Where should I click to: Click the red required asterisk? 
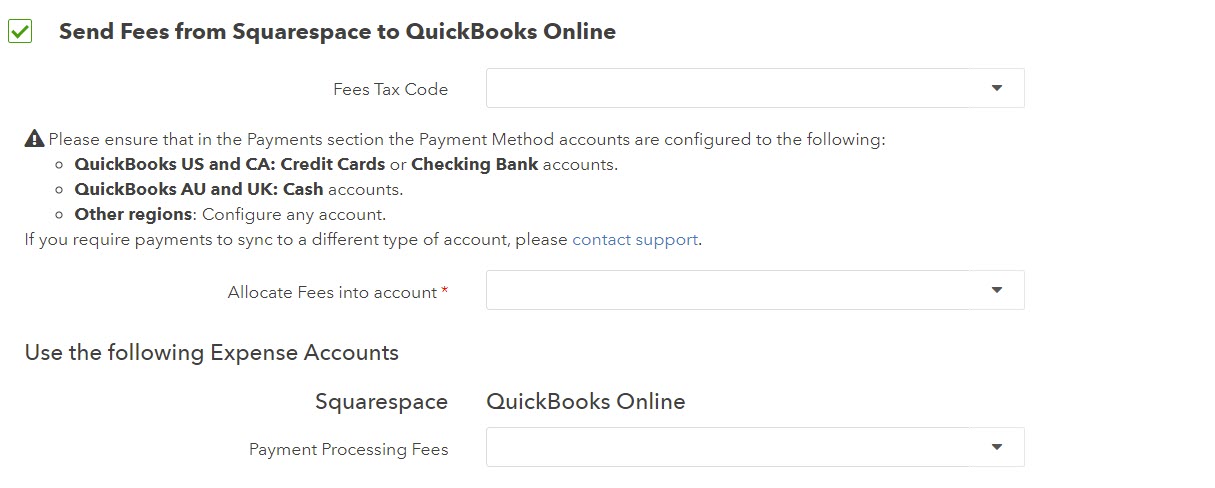(445, 291)
